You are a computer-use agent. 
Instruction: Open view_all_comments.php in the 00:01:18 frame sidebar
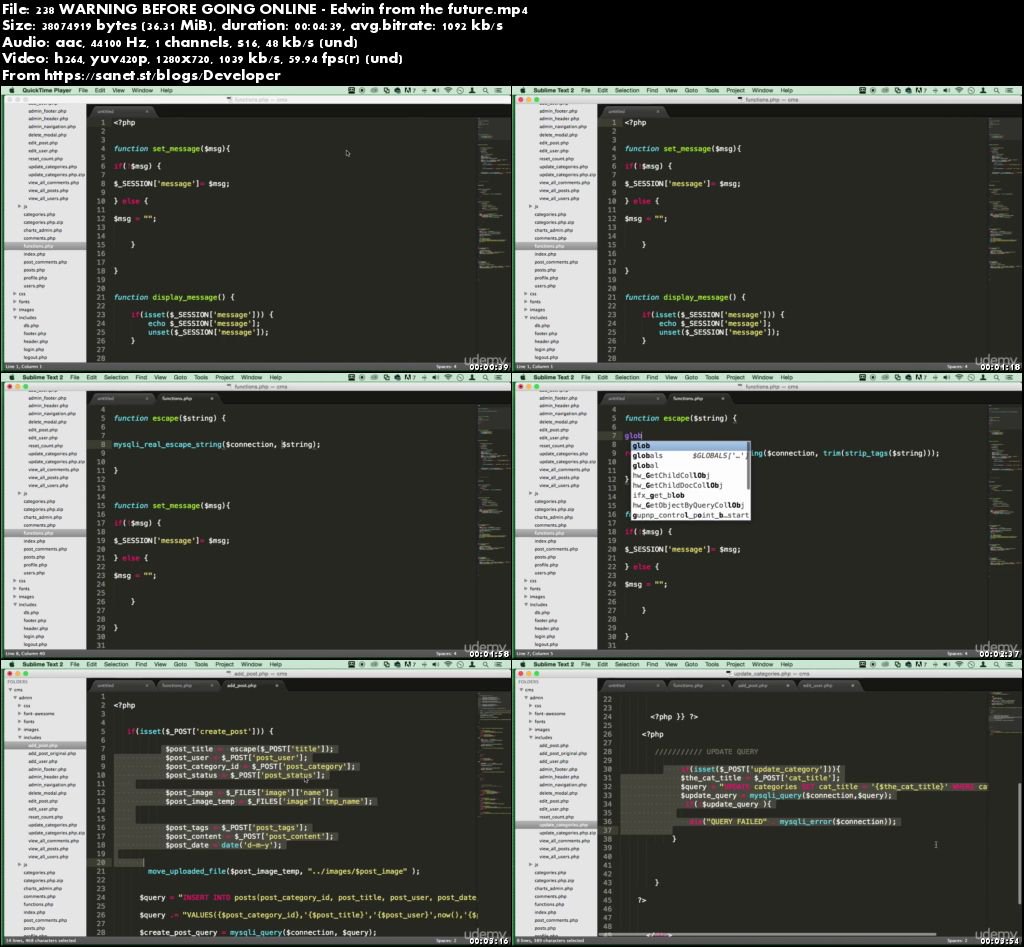pos(564,182)
